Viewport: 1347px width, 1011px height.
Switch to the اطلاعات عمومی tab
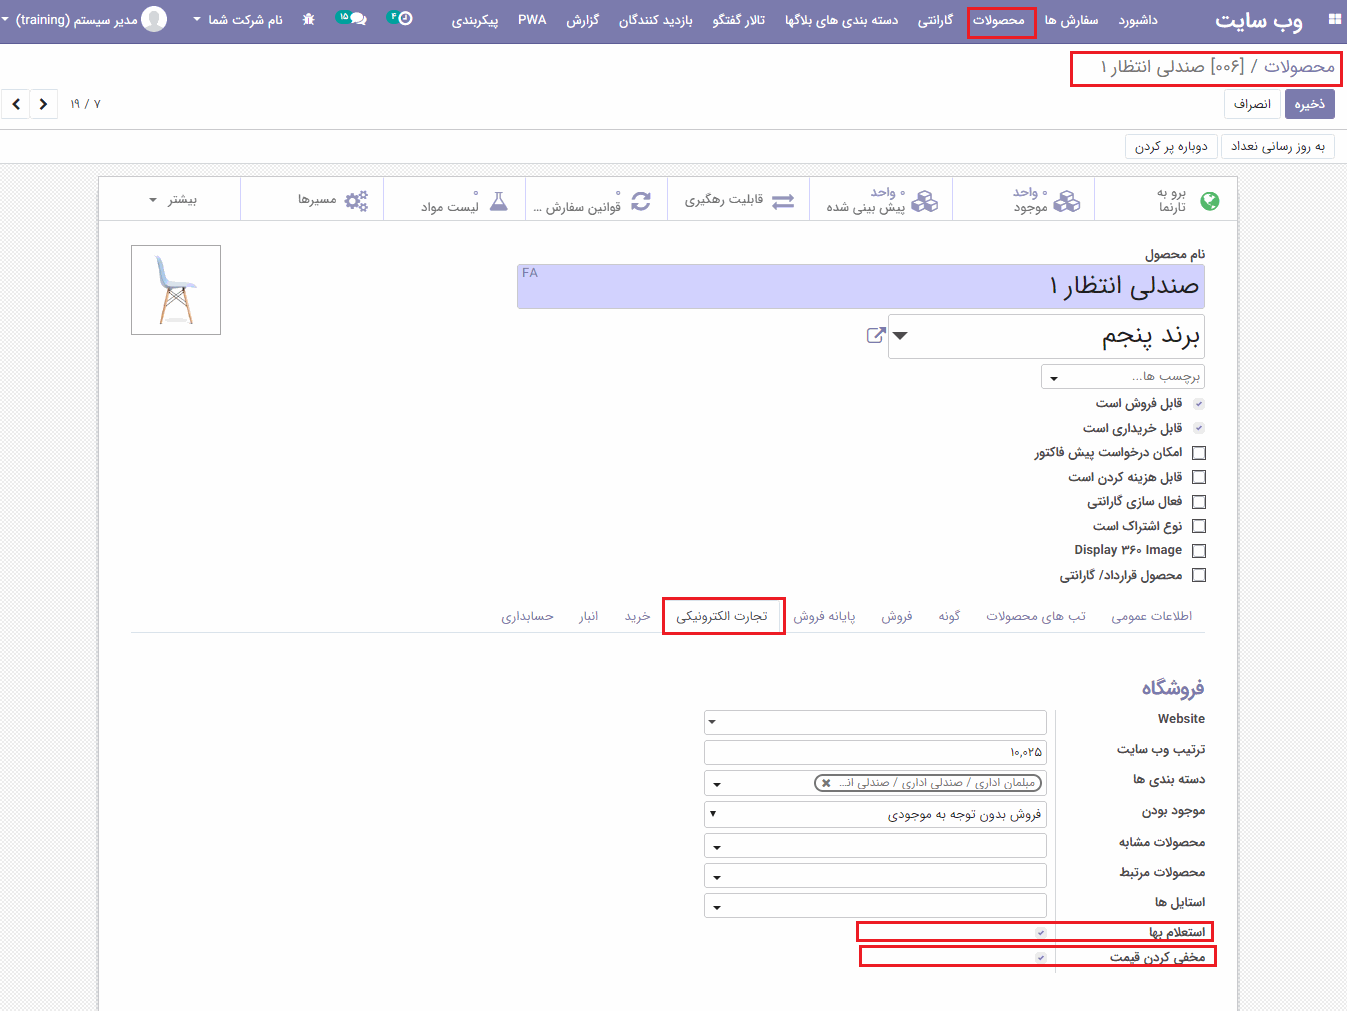[1151, 616]
